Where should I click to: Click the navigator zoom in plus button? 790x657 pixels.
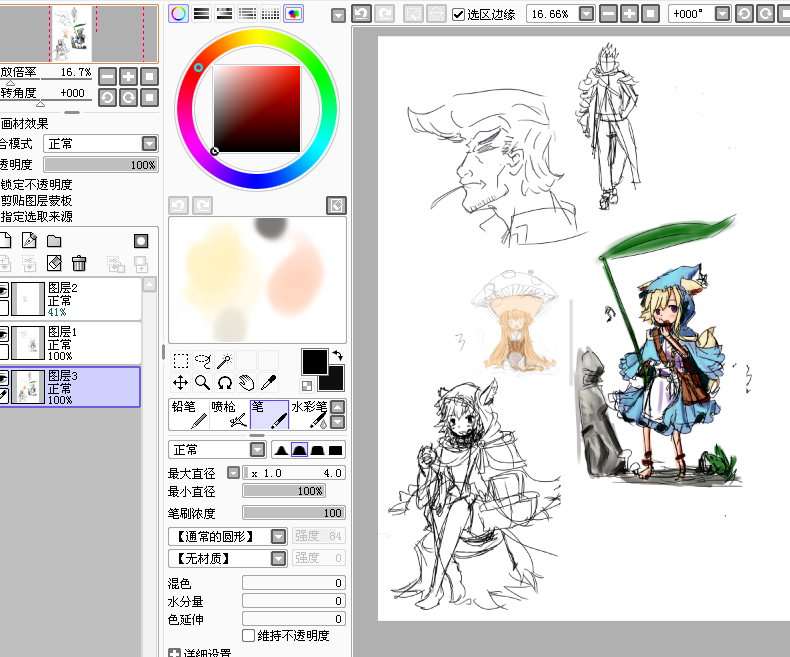coord(128,77)
